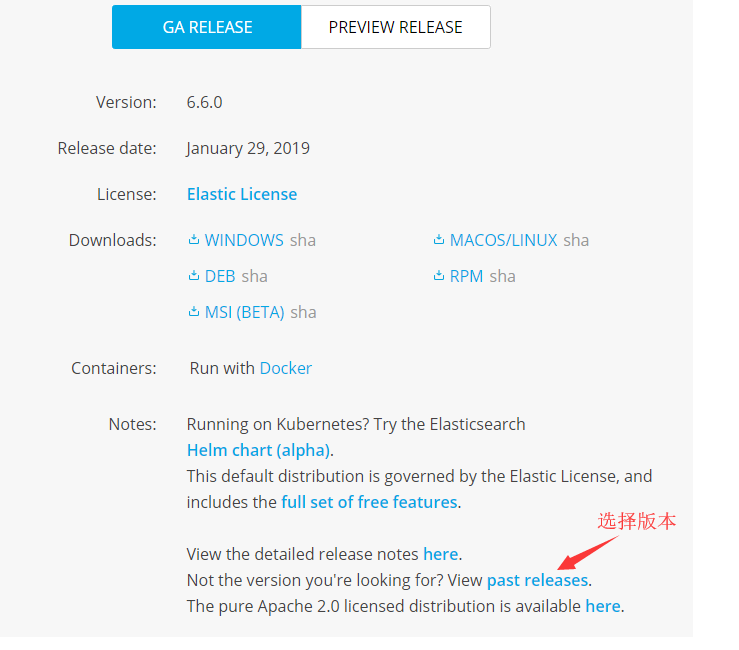Open the sha checksum next to WINDOWS
This screenshot has height=650, width=739.
303,240
